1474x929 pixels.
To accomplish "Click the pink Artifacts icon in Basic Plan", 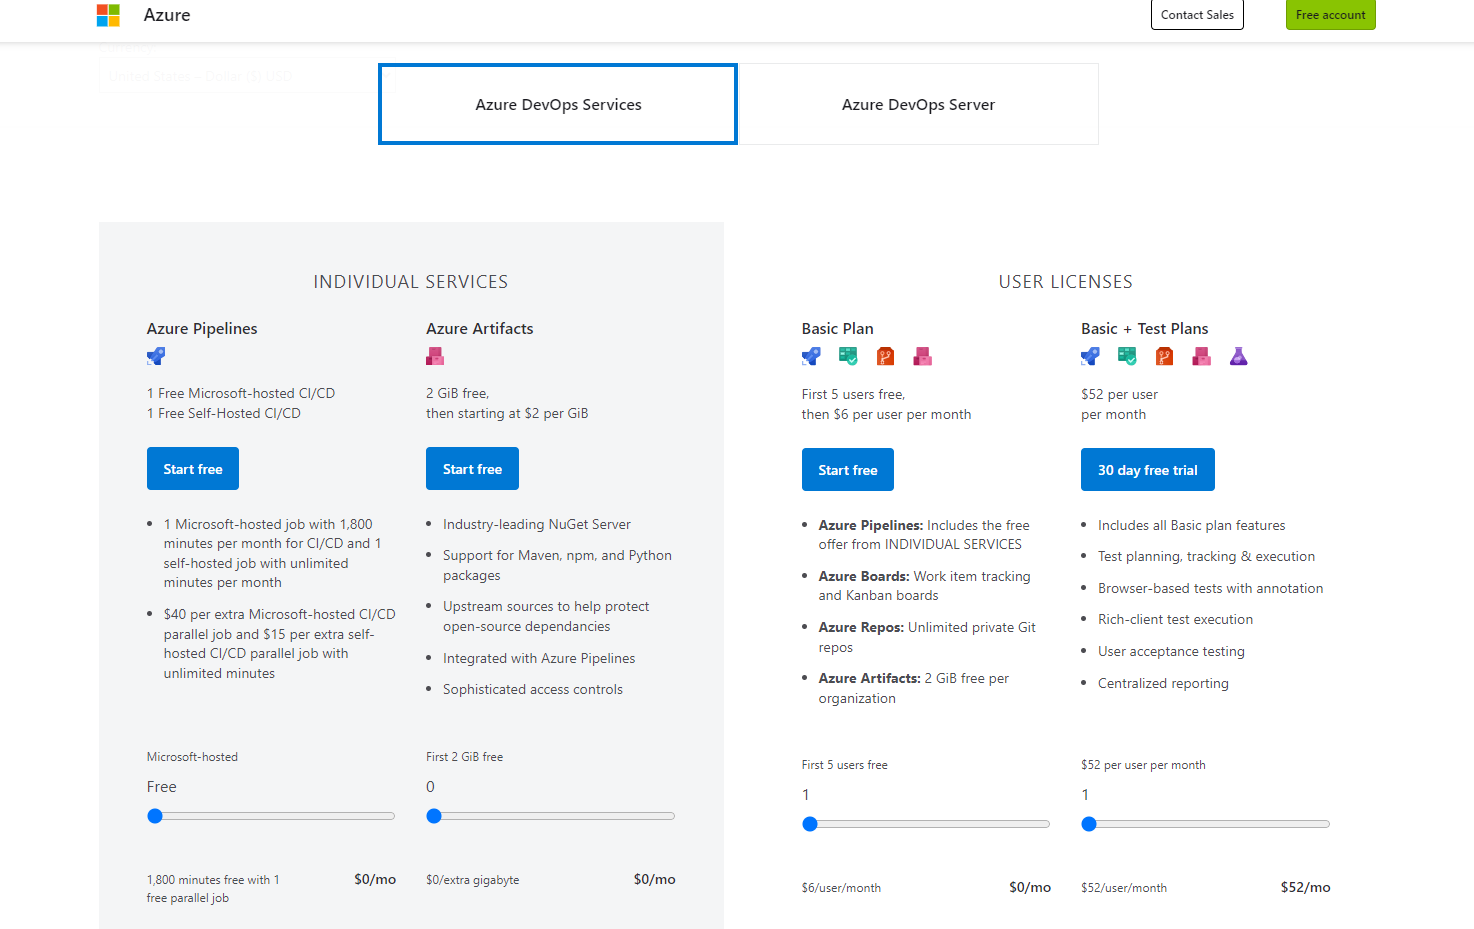I will (923, 356).
